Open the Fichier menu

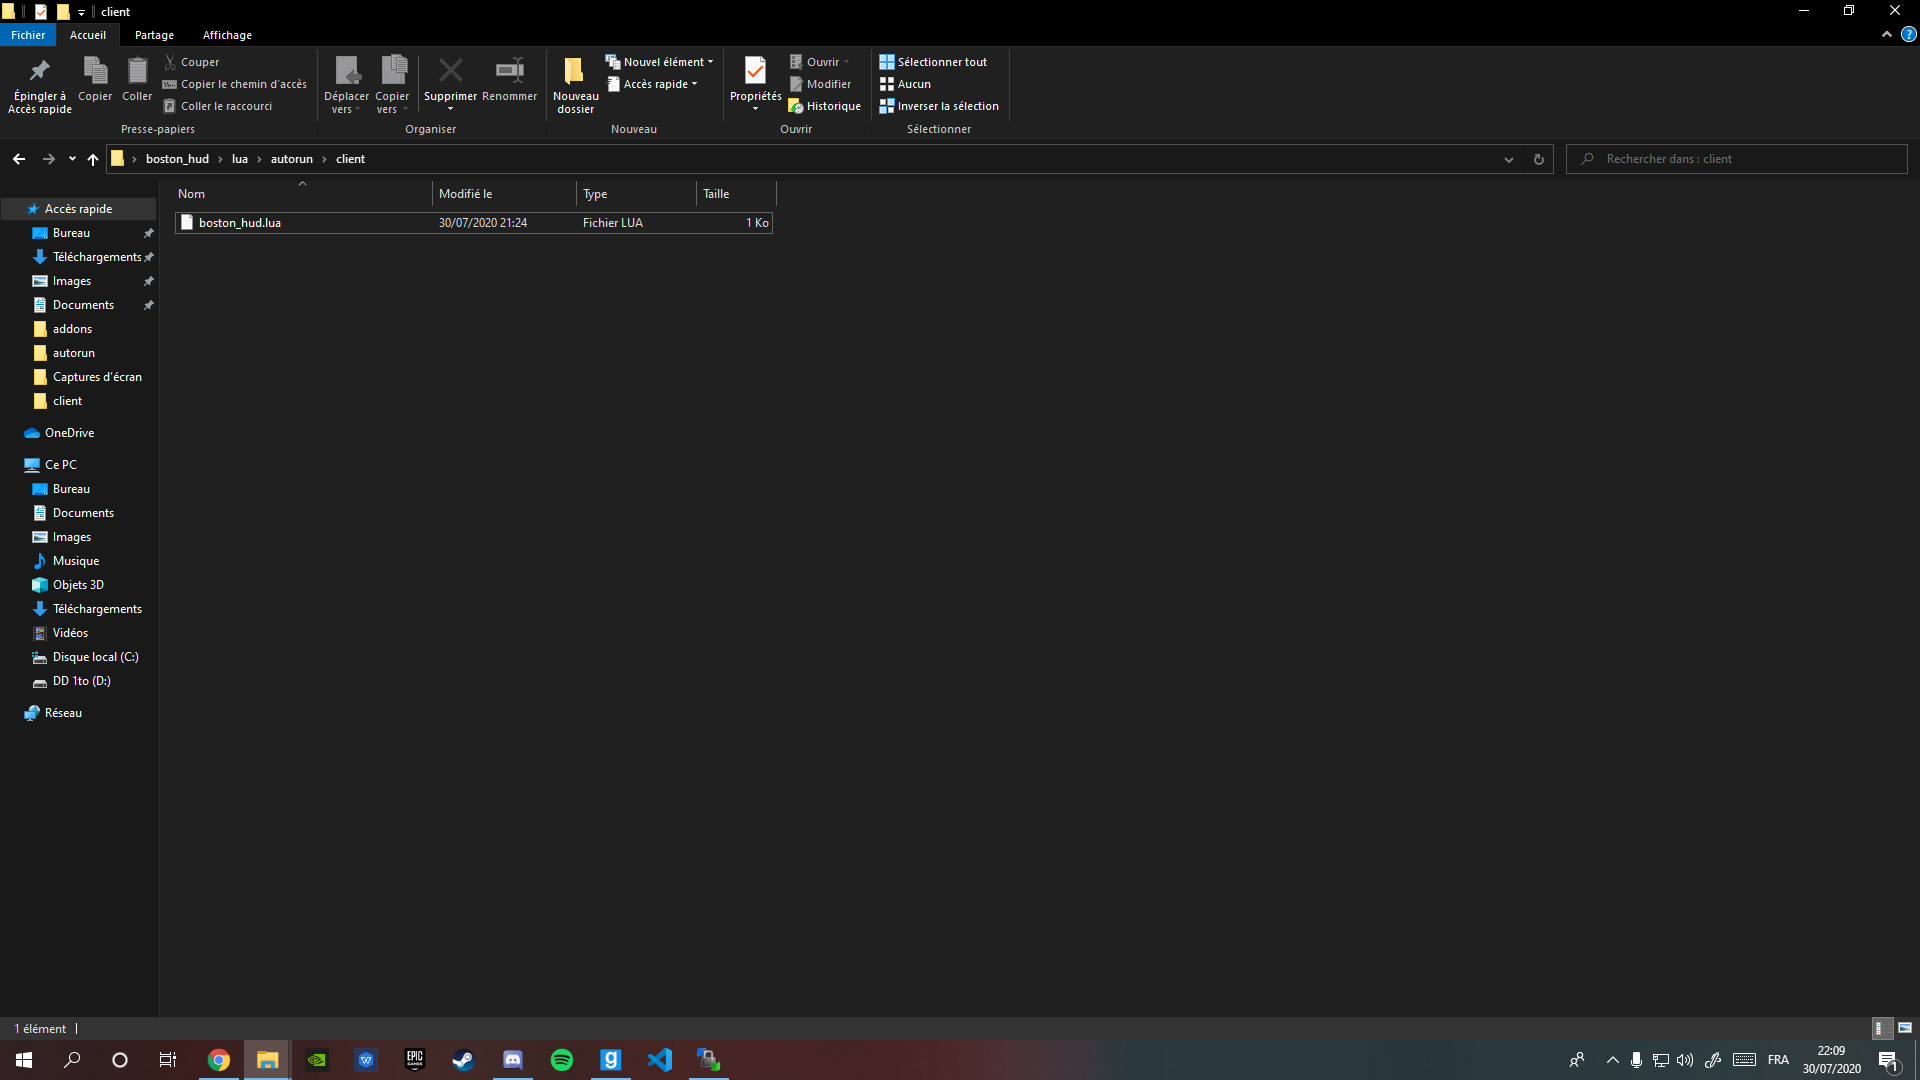(28, 35)
